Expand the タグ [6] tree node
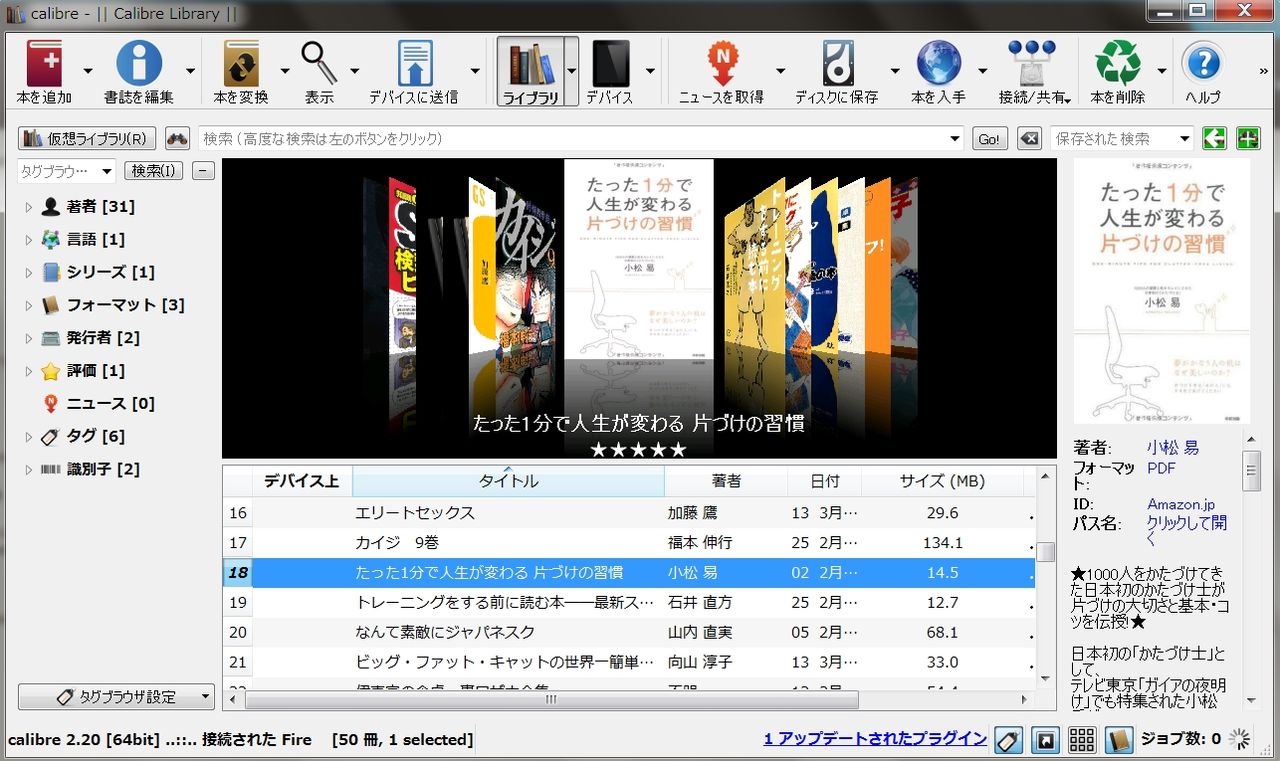The width and height of the screenshot is (1280, 761). [29, 436]
